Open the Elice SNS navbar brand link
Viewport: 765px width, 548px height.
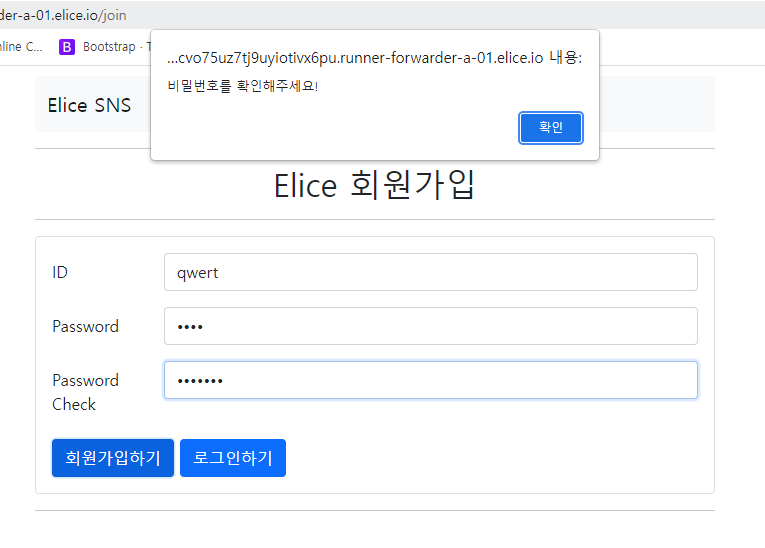pyautogui.click(x=89, y=105)
